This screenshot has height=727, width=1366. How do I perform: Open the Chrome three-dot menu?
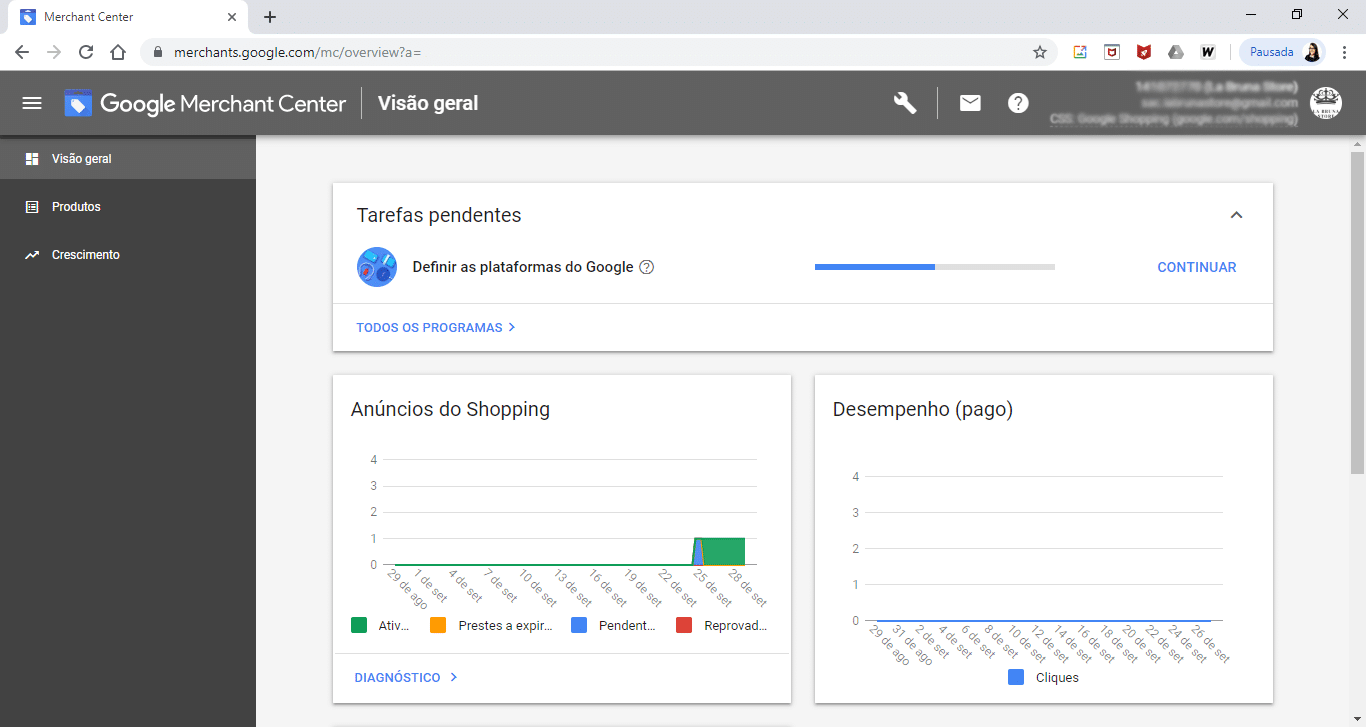click(x=1345, y=52)
